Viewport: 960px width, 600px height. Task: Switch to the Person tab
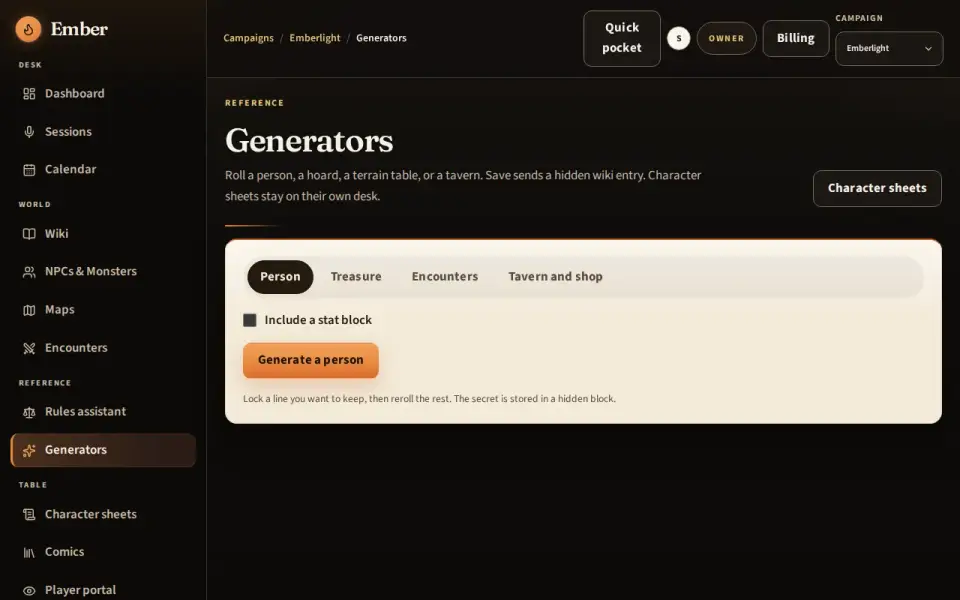pos(280,277)
